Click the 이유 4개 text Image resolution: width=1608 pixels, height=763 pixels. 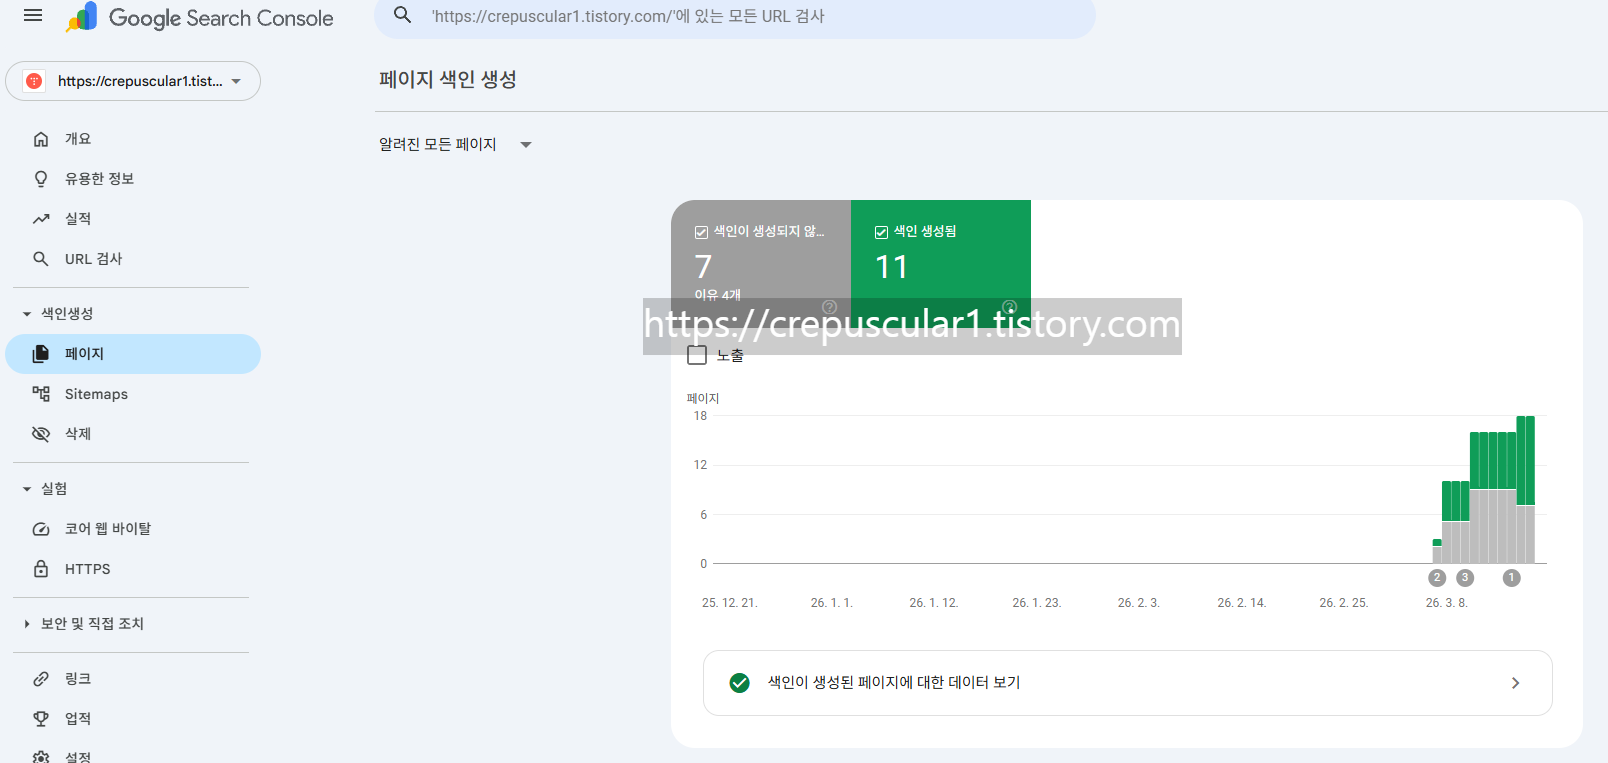(x=718, y=295)
